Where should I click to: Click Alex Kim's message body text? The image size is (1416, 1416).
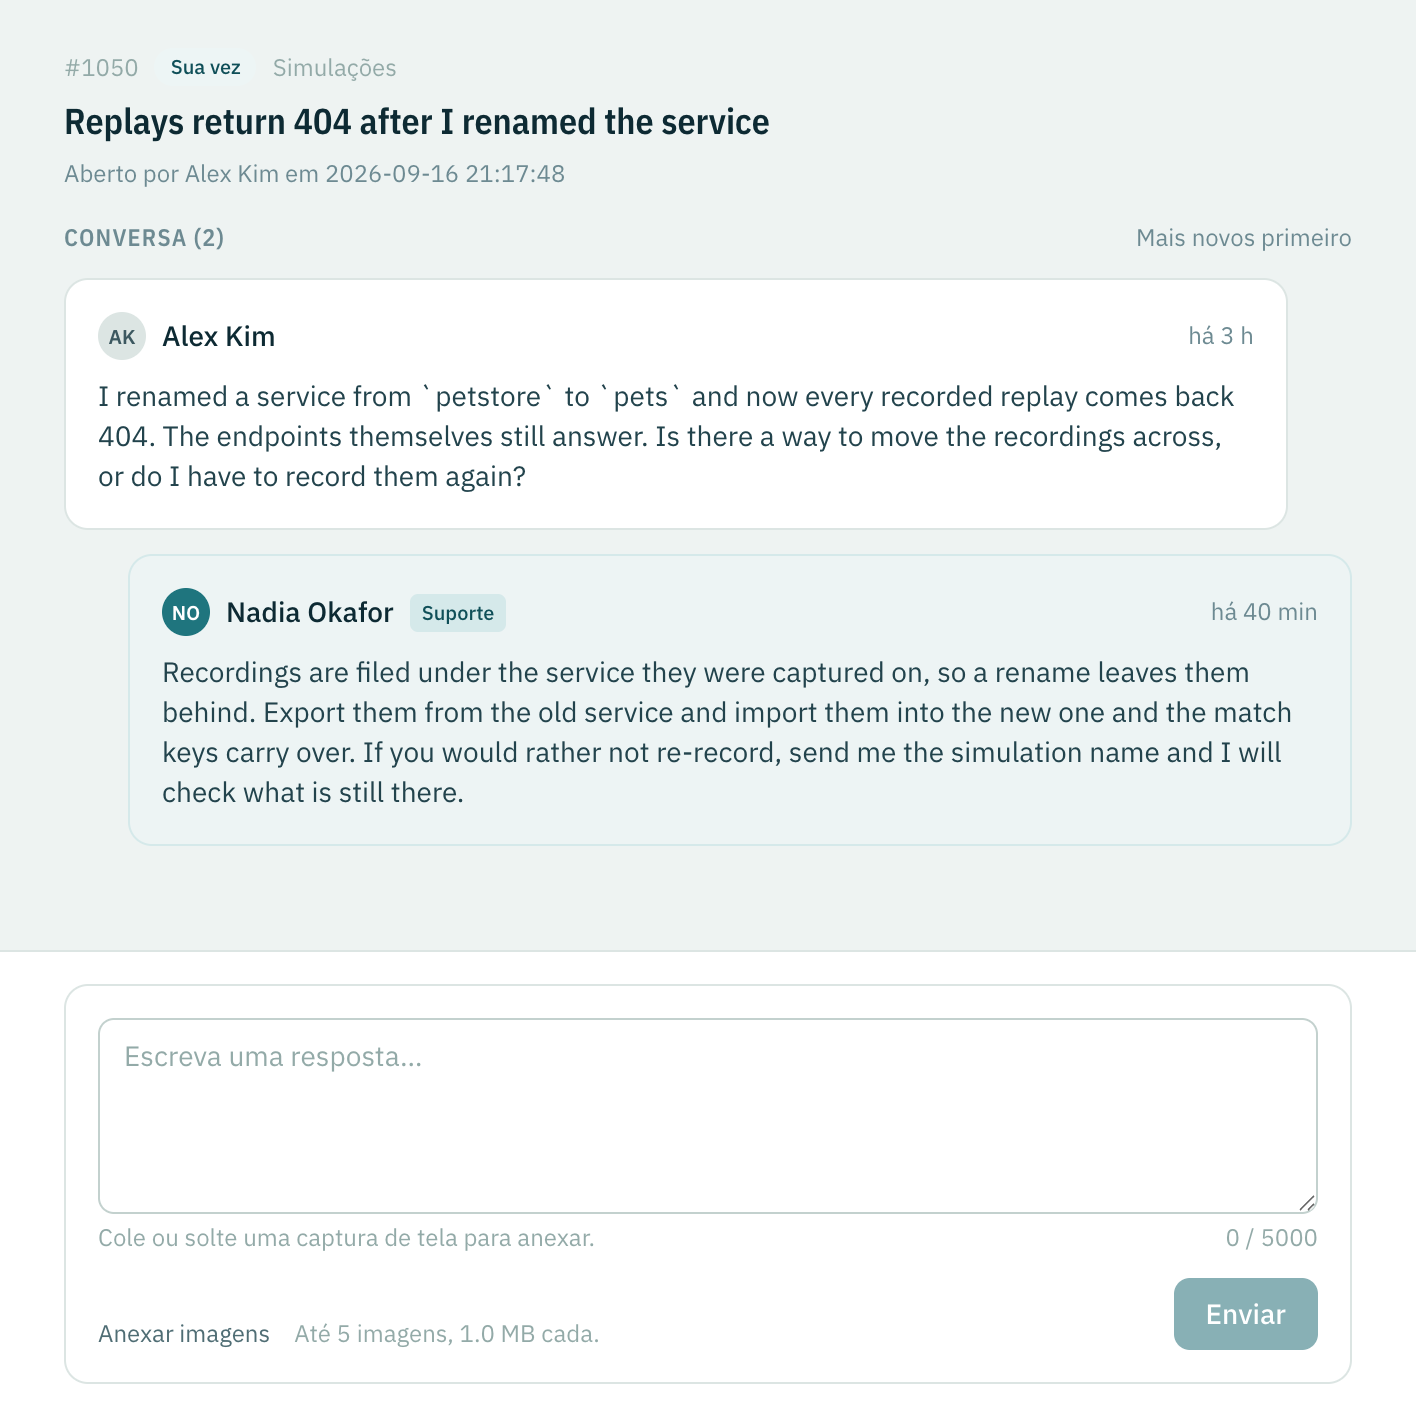pyautogui.click(x=666, y=436)
